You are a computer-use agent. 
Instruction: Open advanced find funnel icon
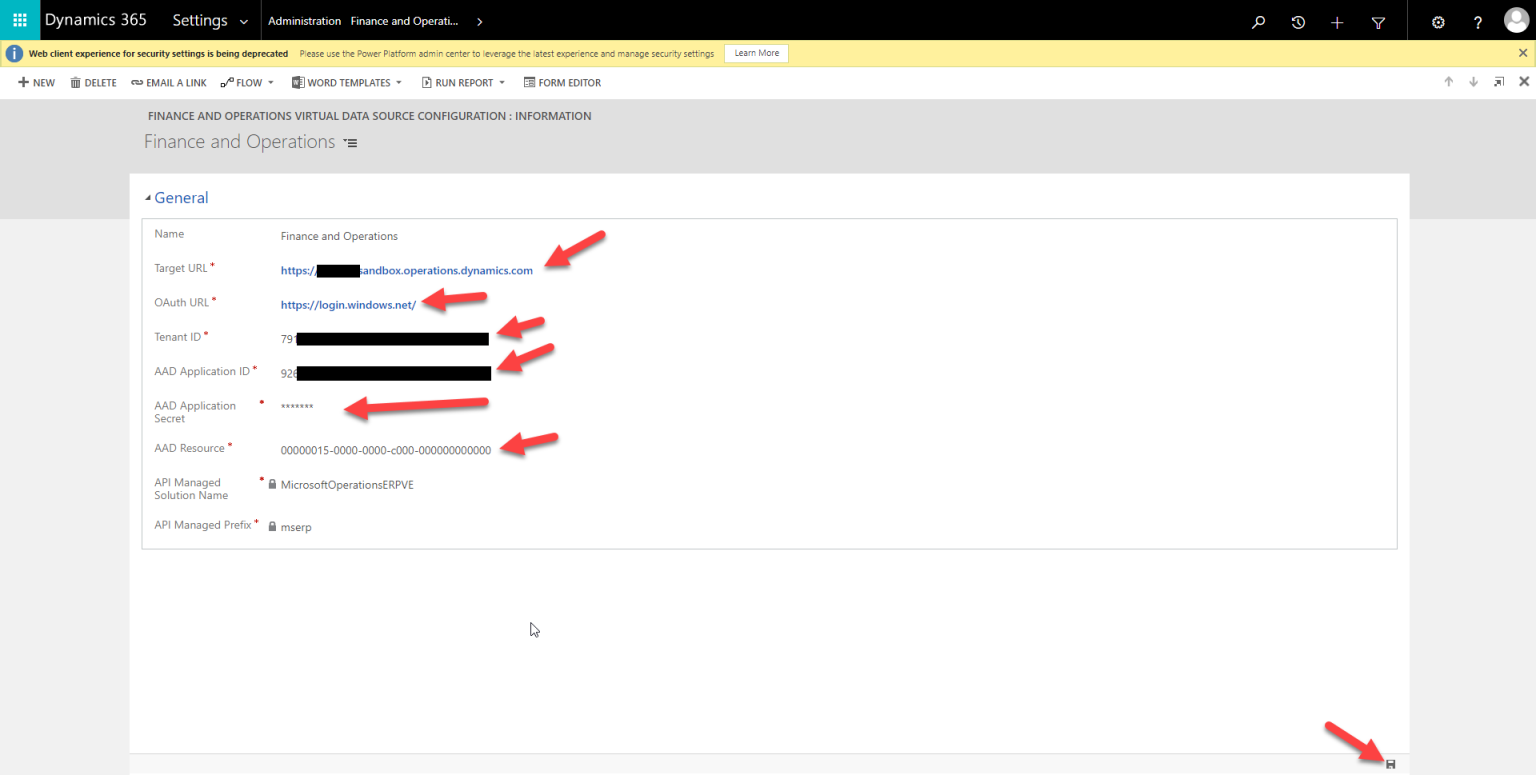tap(1378, 22)
